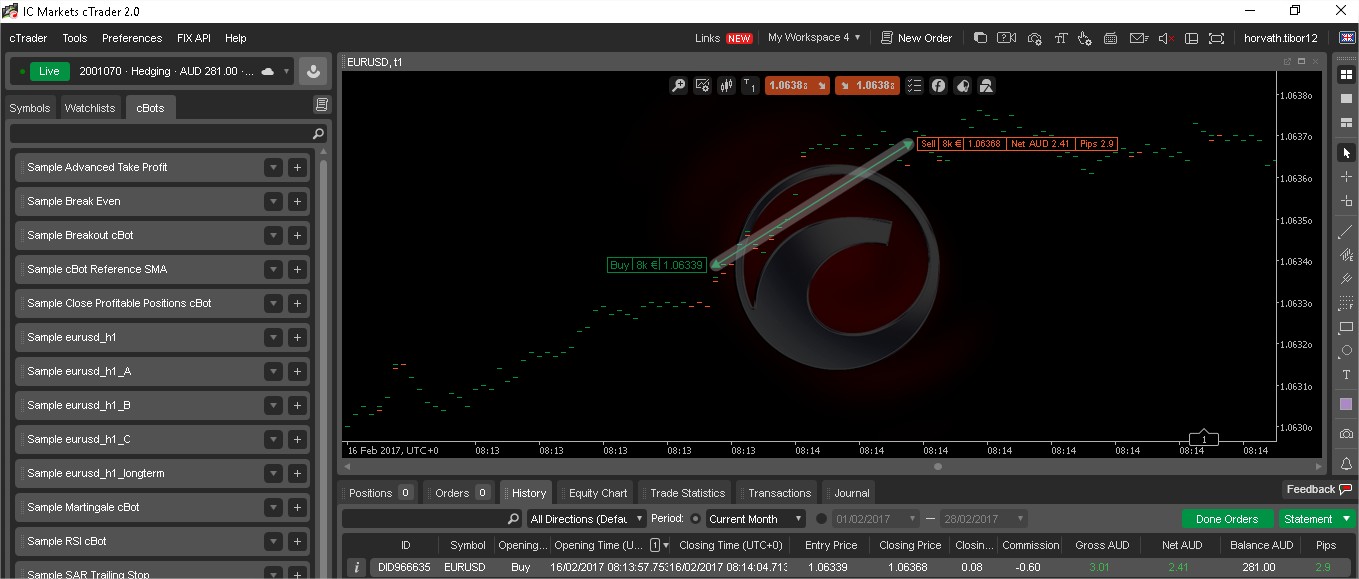Open the account selector dropdown arrow

point(287,72)
